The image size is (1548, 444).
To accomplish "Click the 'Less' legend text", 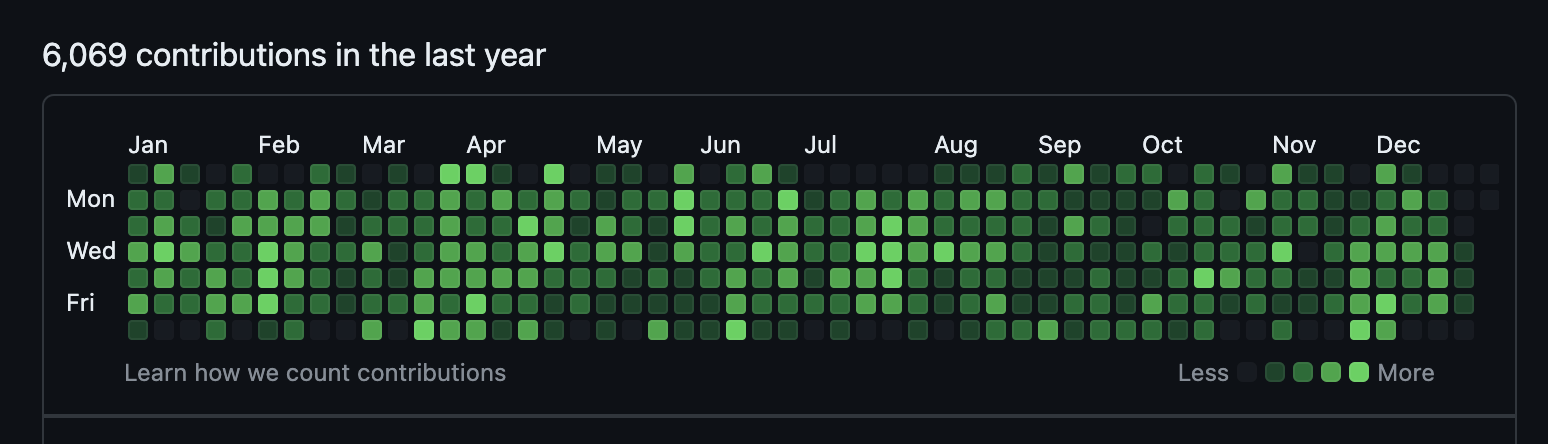I will point(1203,373).
